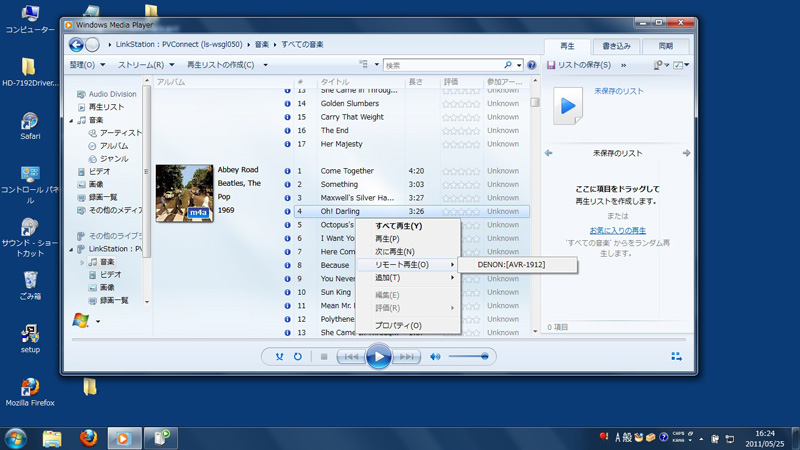Mute the volume speaker icon
Viewport: 800px width, 450px height.
click(x=435, y=357)
